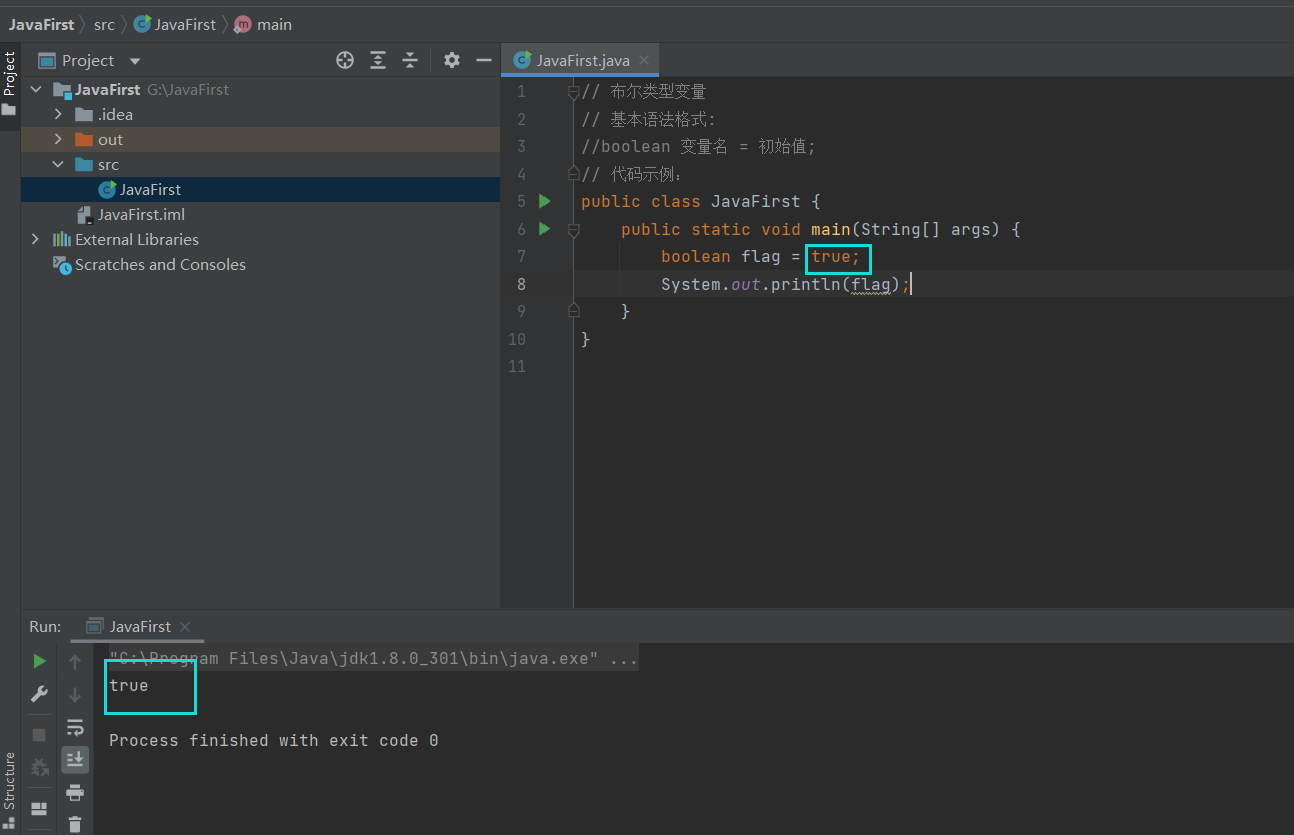Click fold end marker on line 9
The height and width of the screenshot is (835, 1294).
pyautogui.click(x=573, y=311)
